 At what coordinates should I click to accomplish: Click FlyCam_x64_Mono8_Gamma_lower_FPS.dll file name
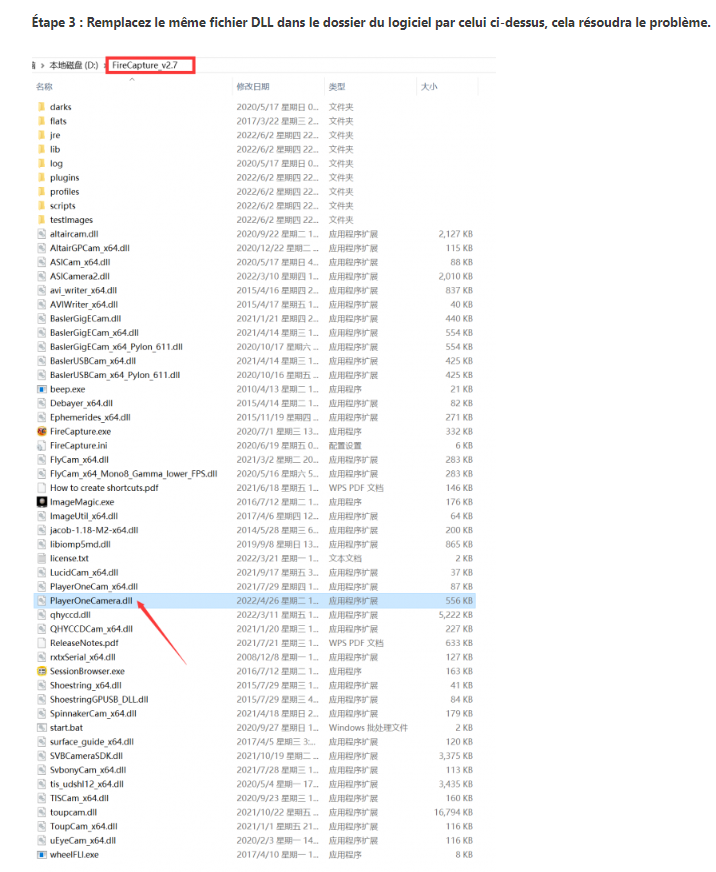[x=134, y=474]
